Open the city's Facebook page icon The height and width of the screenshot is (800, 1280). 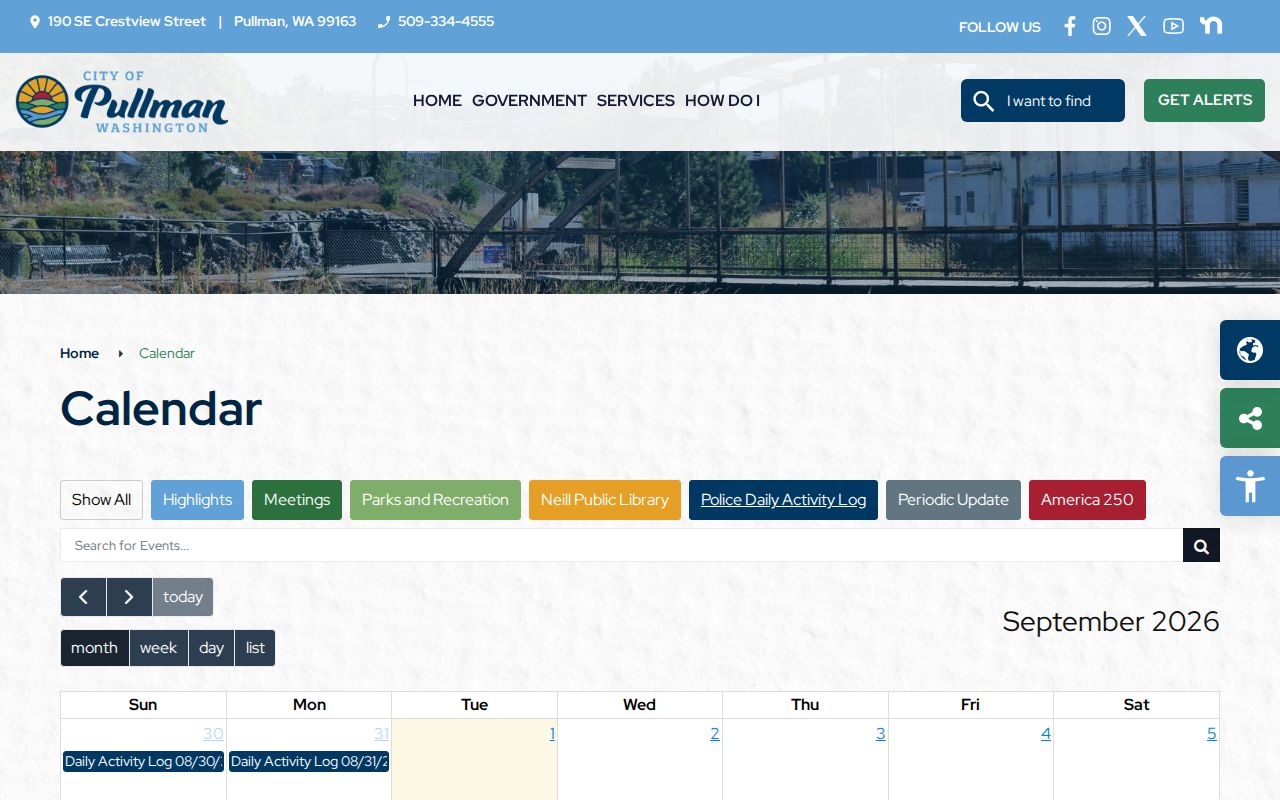click(1069, 26)
